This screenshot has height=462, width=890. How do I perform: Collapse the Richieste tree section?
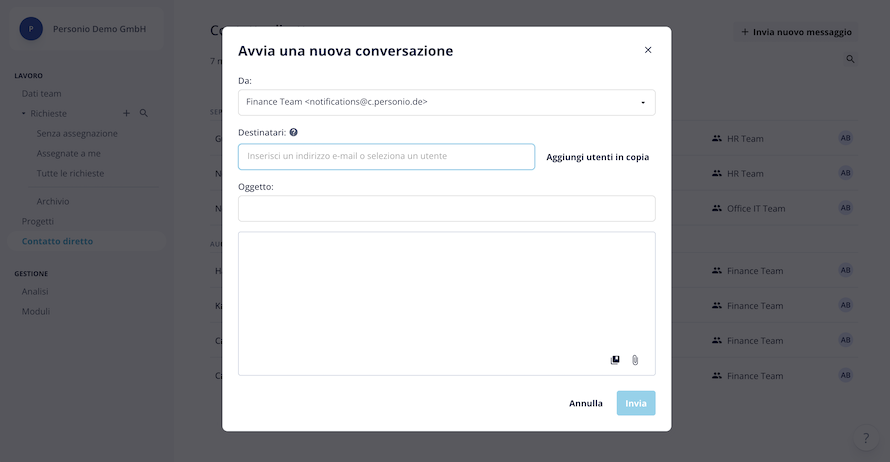click(24, 114)
